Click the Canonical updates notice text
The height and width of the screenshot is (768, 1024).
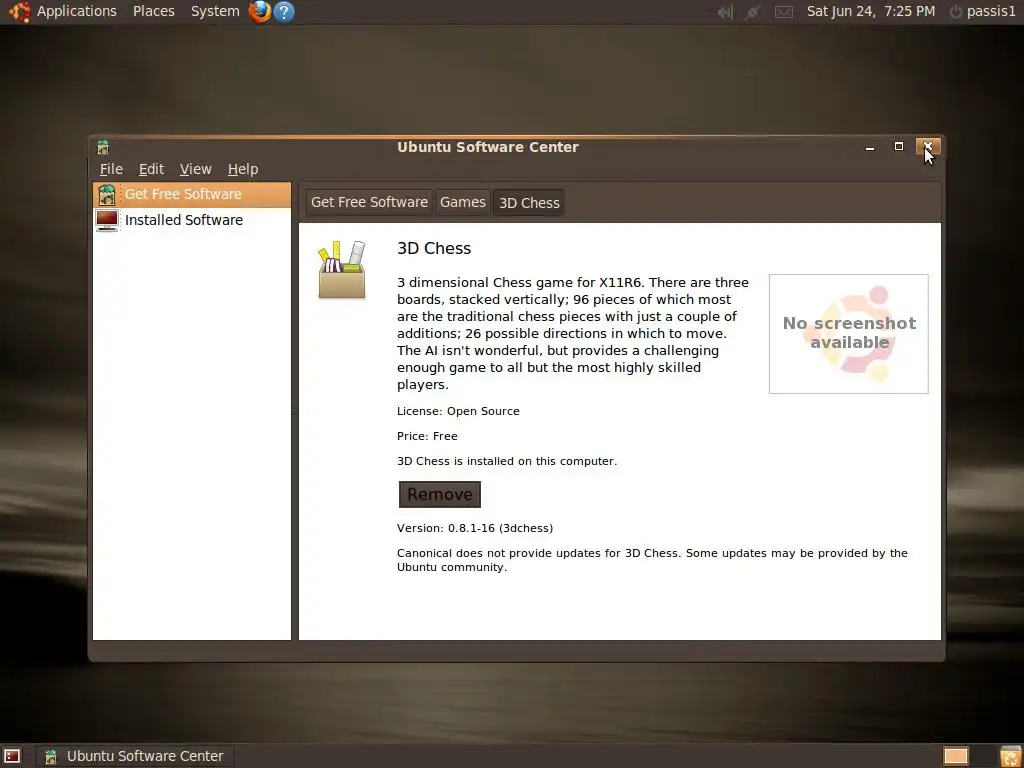tap(652, 560)
